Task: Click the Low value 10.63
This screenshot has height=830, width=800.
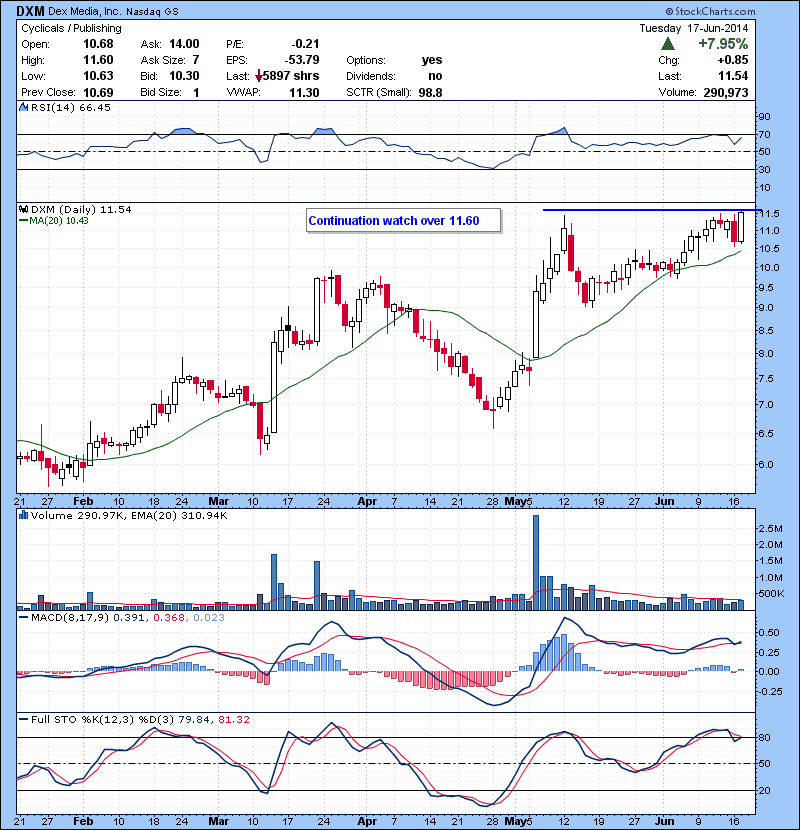Action: (x=98, y=76)
